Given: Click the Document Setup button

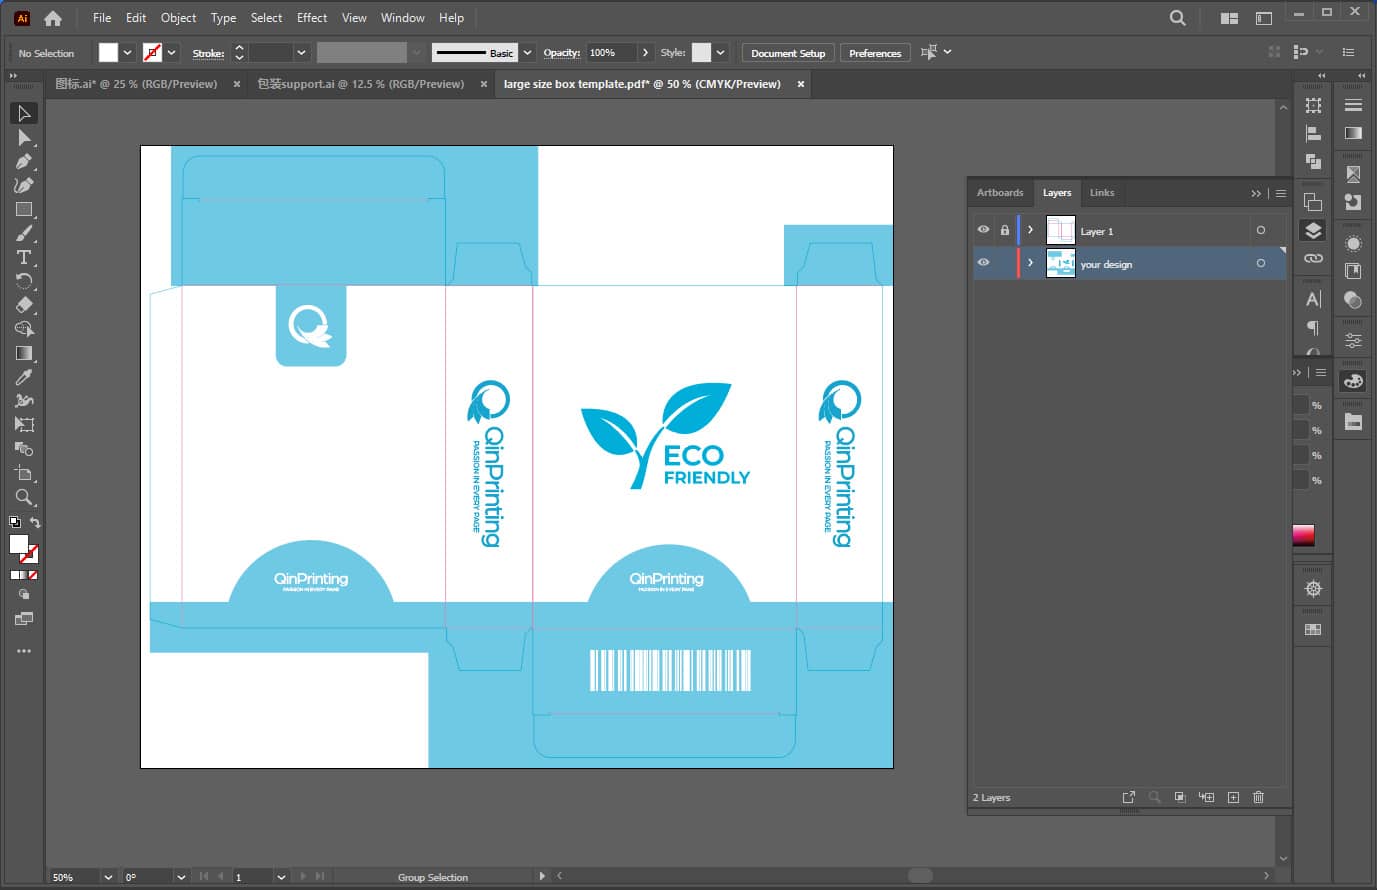Looking at the screenshot, I should point(788,53).
